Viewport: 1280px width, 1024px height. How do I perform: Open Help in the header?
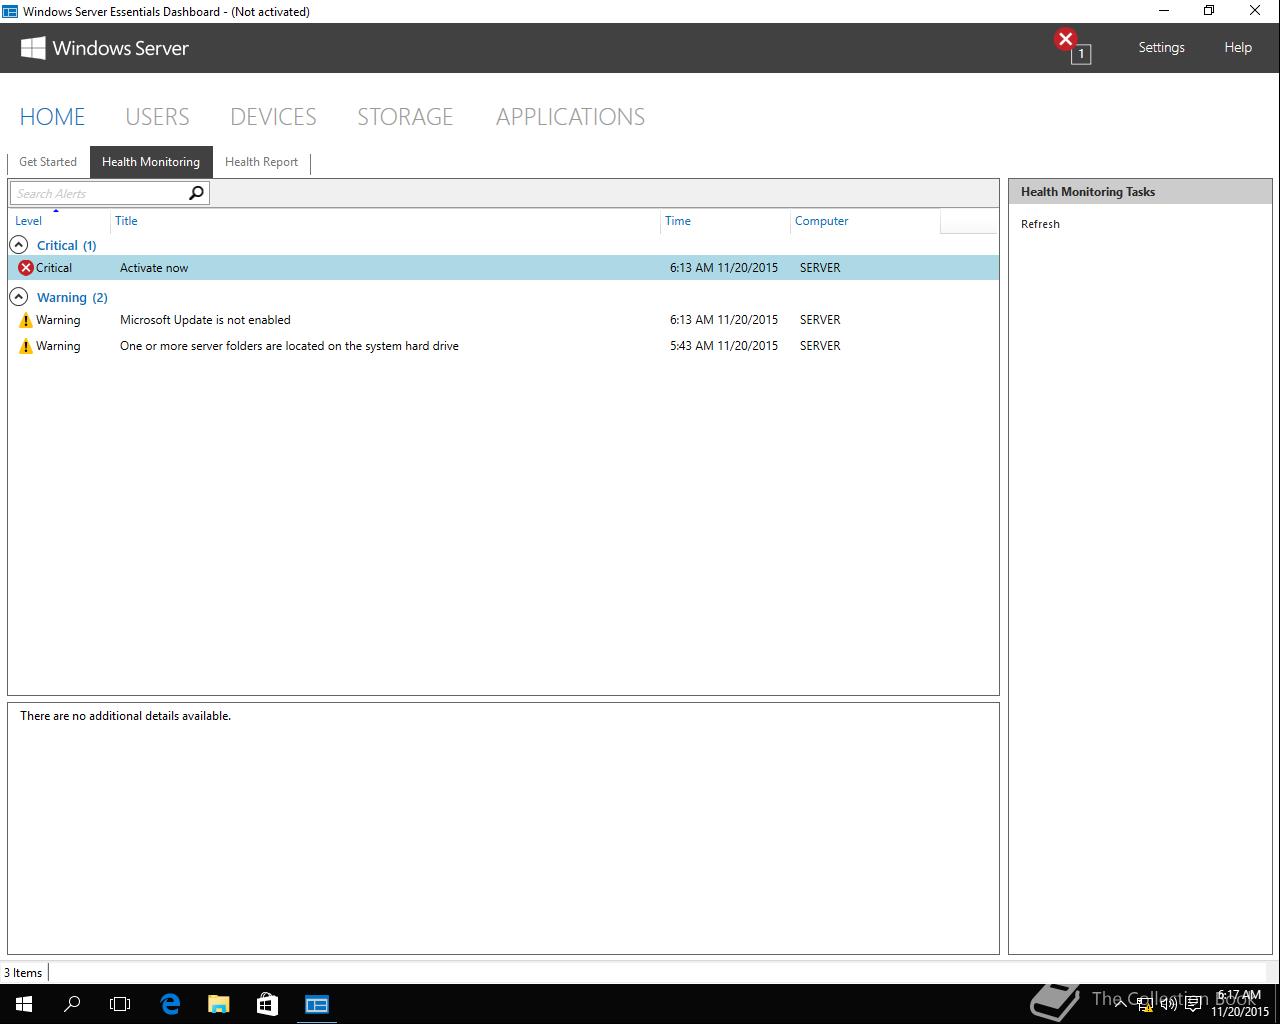[1238, 47]
